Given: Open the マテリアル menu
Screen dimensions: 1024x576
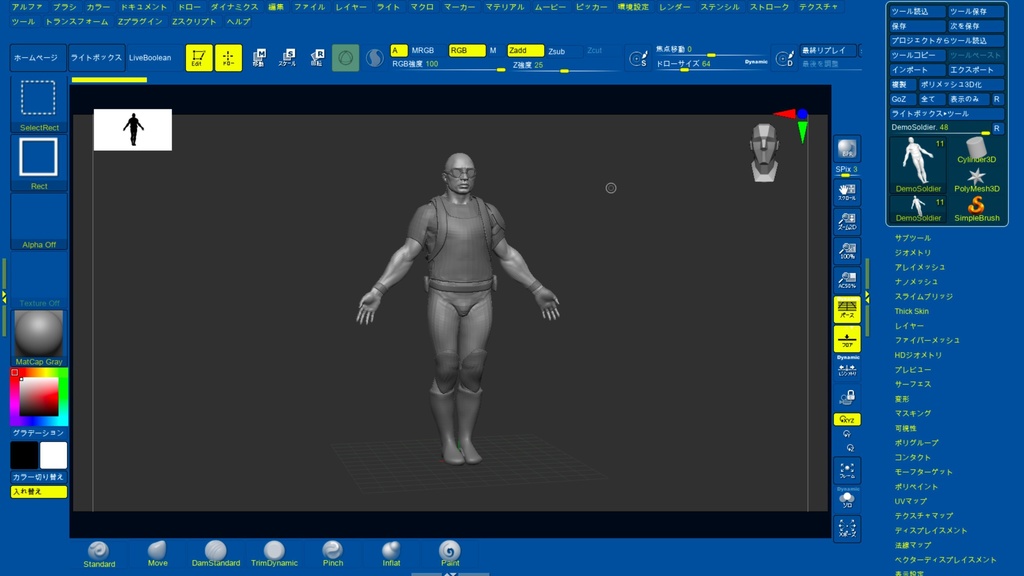Looking at the screenshot, I should [504, 7].
